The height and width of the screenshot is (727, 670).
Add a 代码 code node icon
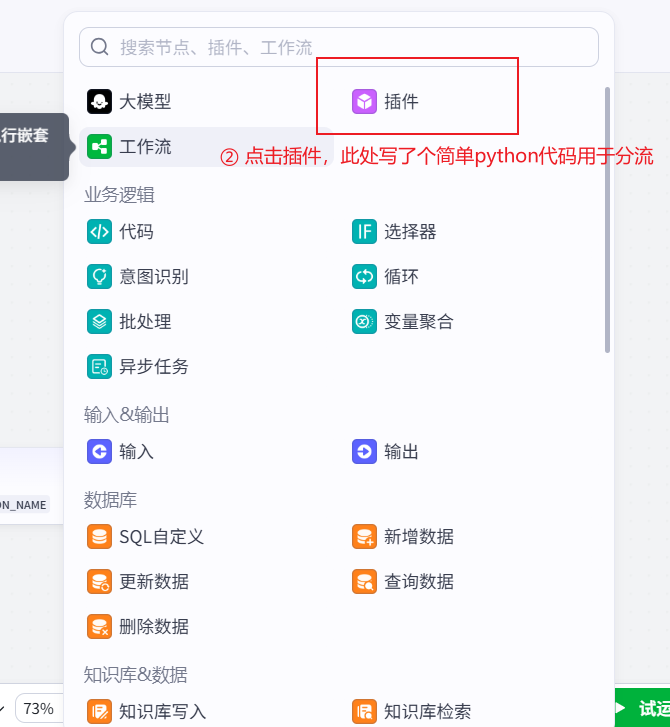[x=99, y=231]
